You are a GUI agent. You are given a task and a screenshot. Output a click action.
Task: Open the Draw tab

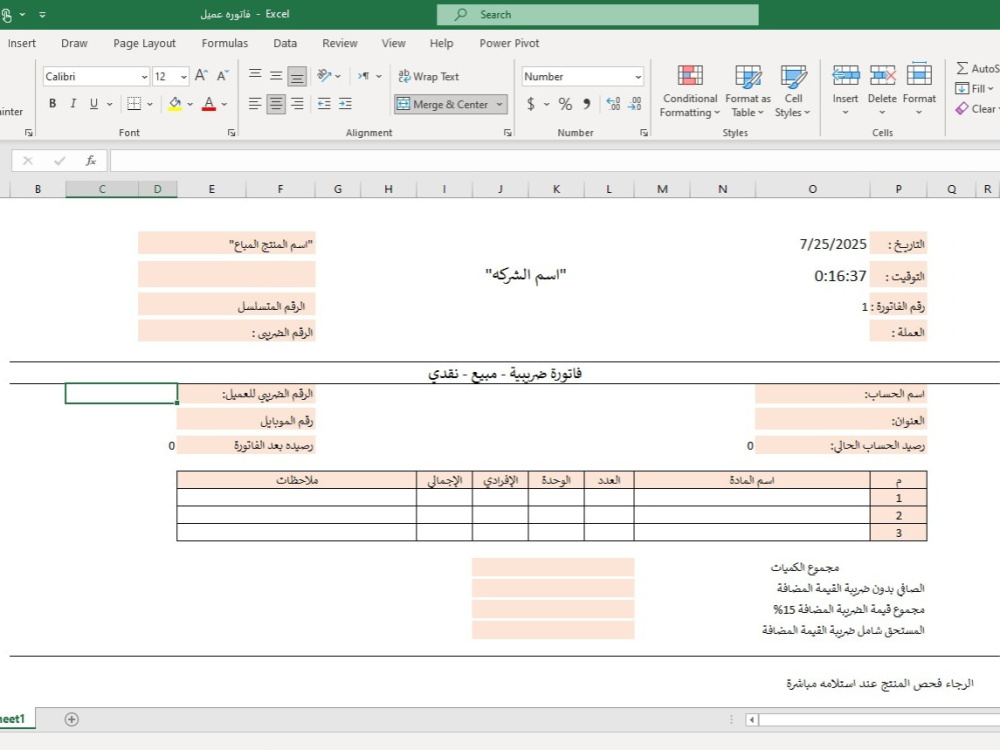tap(74, 43)
